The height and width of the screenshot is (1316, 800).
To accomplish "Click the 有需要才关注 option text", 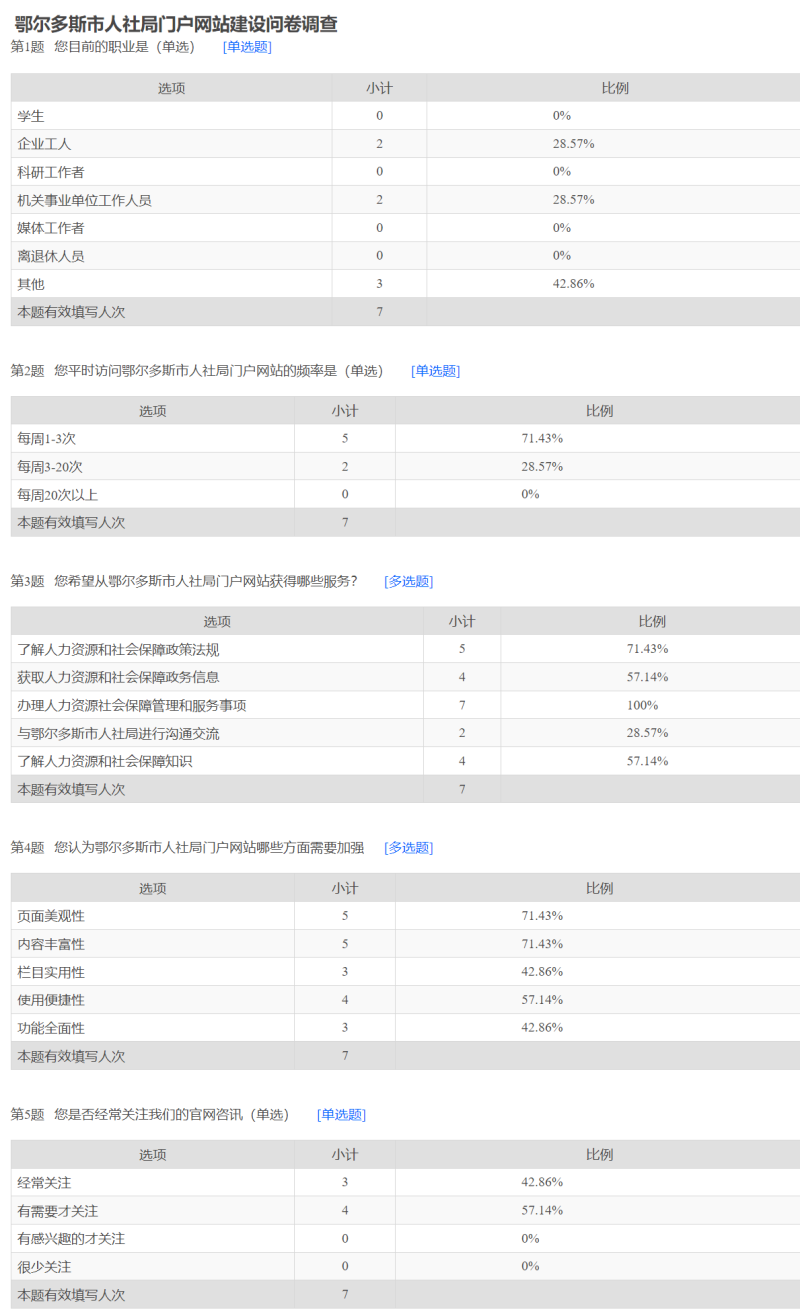I will click(x=57, y=1211).
